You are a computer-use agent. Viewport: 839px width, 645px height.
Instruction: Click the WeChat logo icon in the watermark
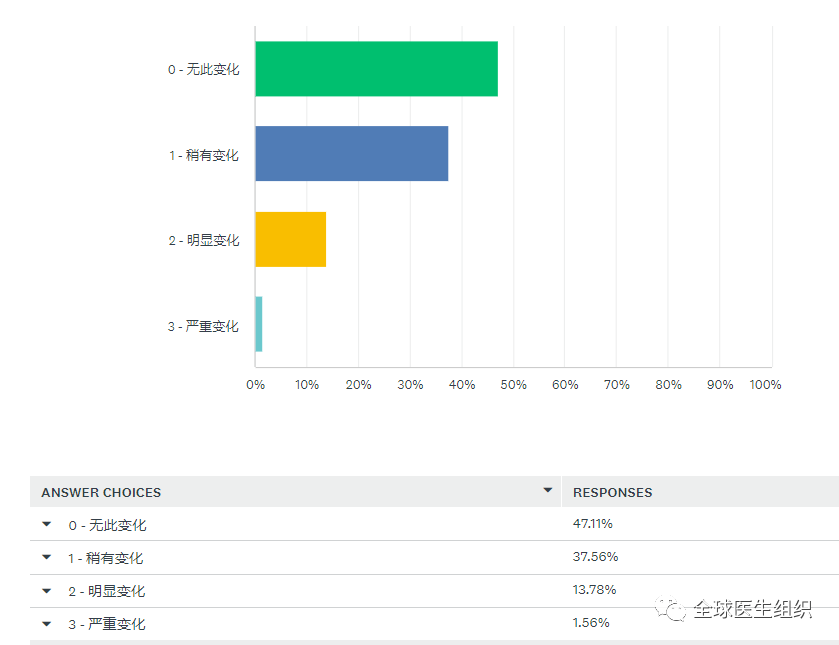point(670,609)
